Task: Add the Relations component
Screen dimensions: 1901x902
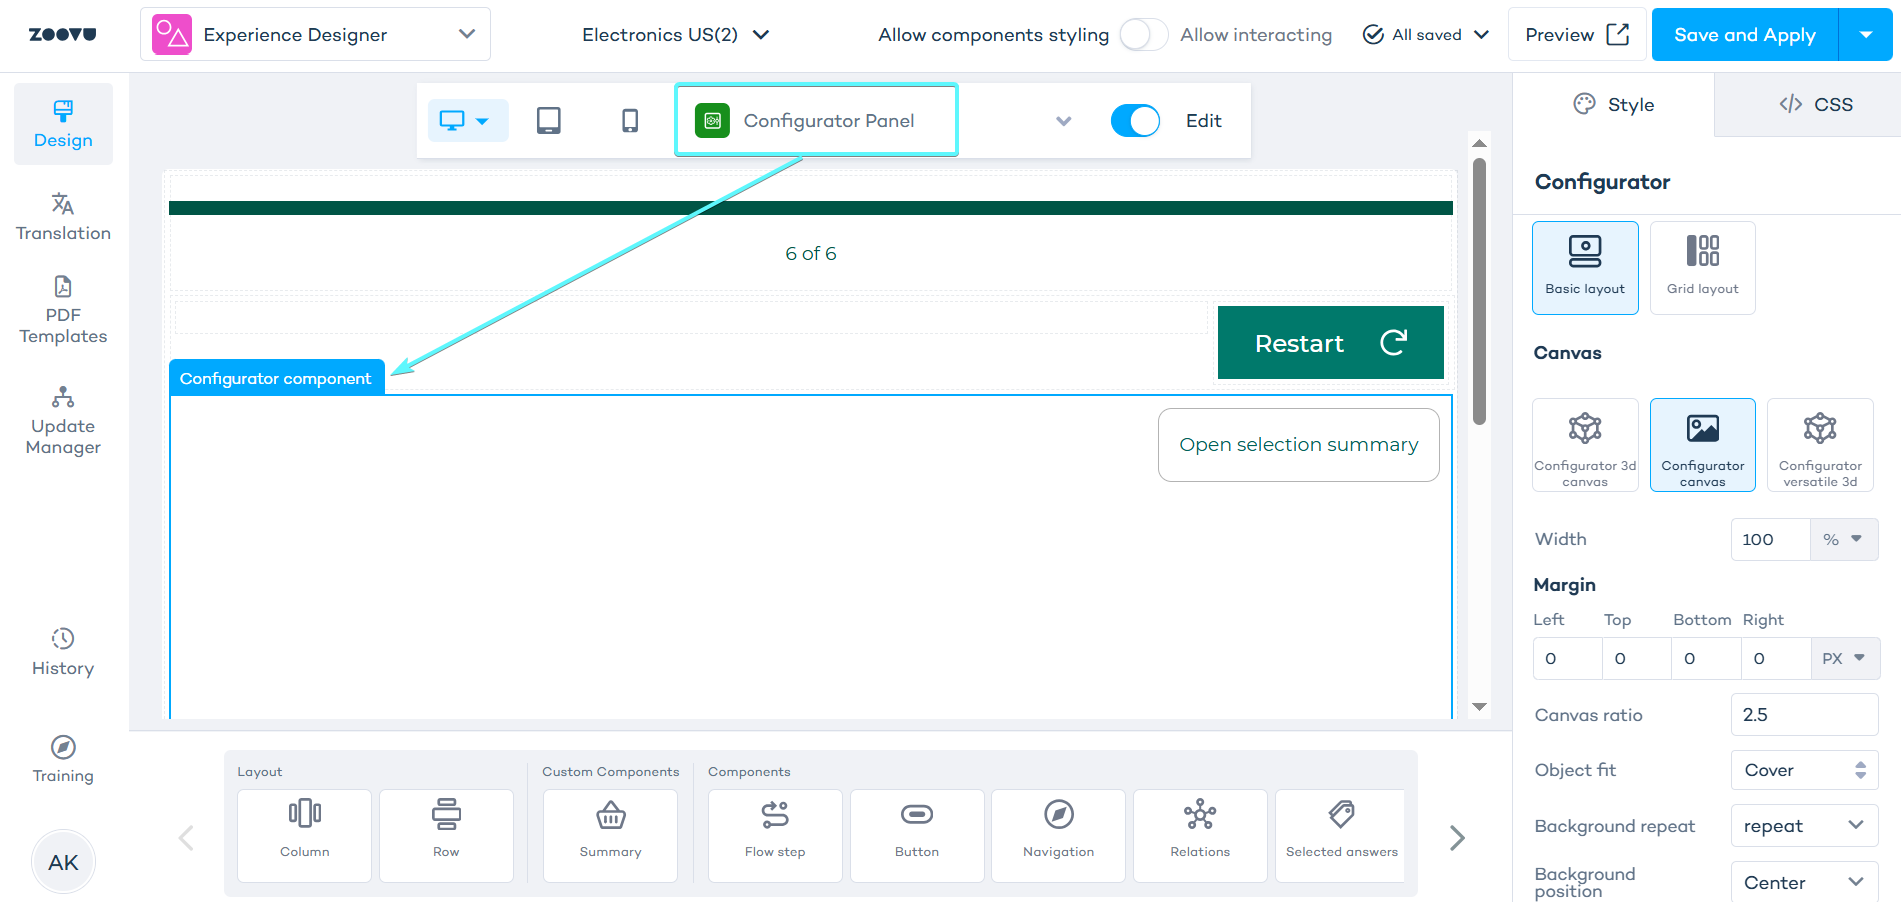Action: [x=1200, y=835]
